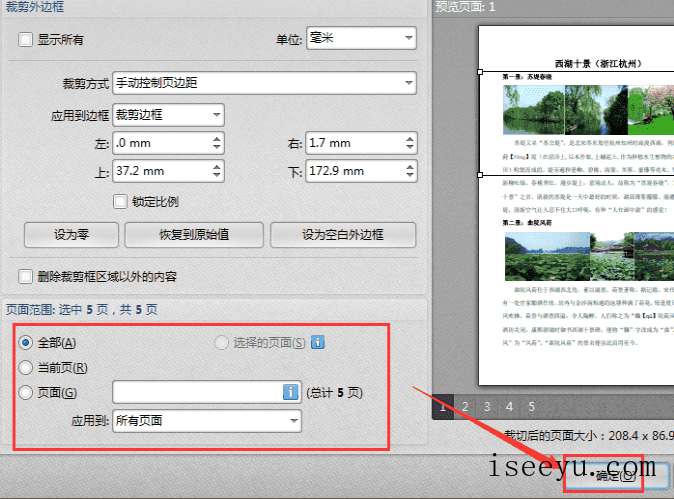Choose the 页面(G) radio option

click(26, 392)
